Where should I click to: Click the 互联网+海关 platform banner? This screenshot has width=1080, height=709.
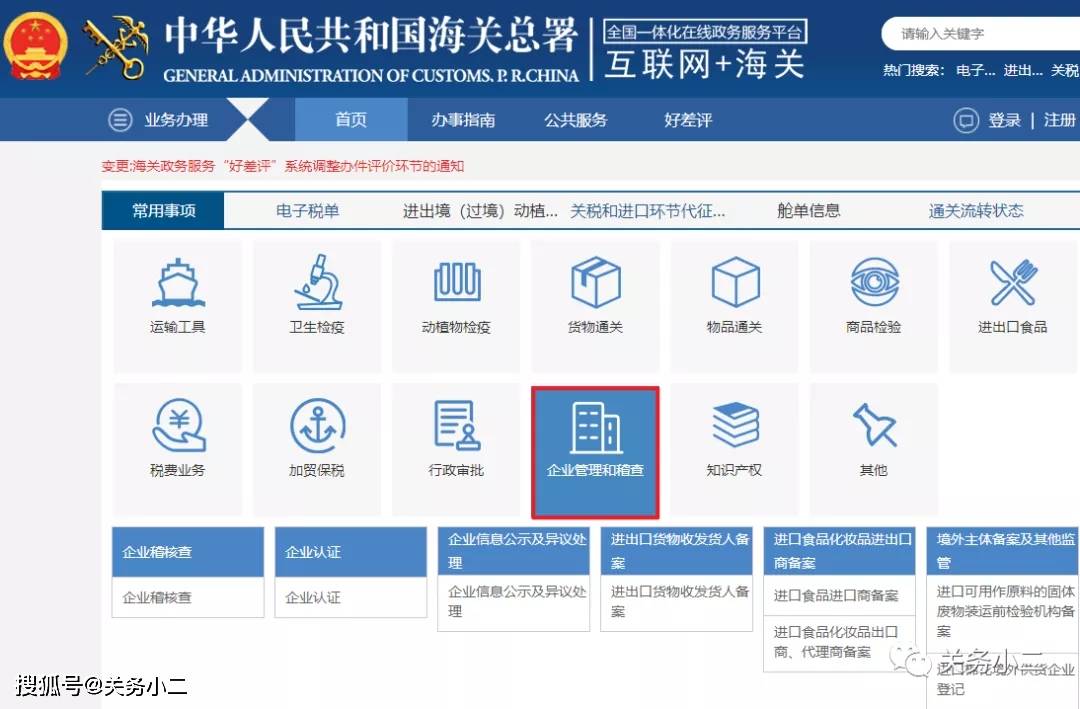(x=705, y=49)
